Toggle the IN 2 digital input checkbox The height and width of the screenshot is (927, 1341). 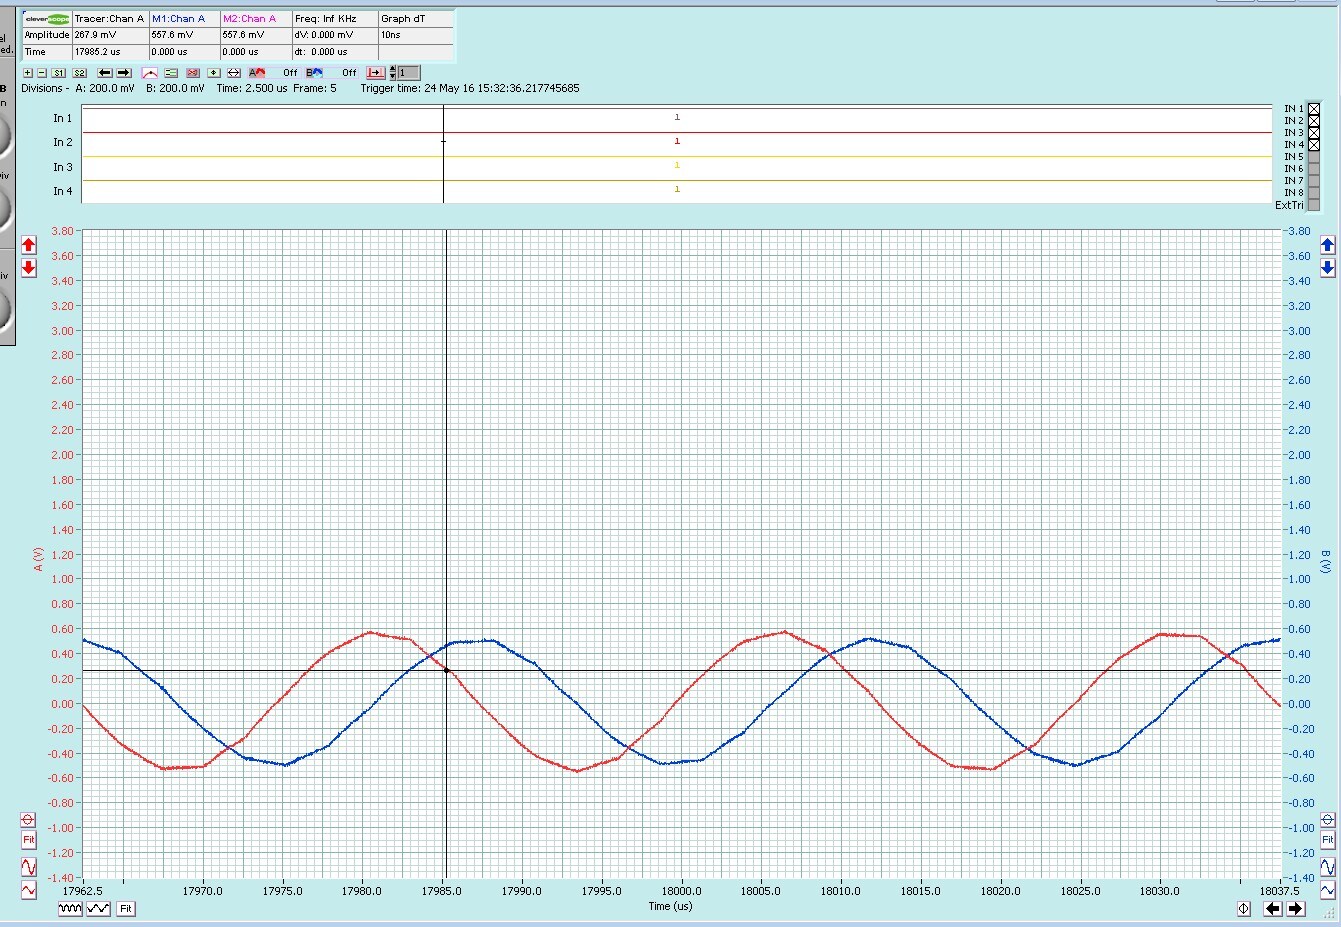point(1314,121)
